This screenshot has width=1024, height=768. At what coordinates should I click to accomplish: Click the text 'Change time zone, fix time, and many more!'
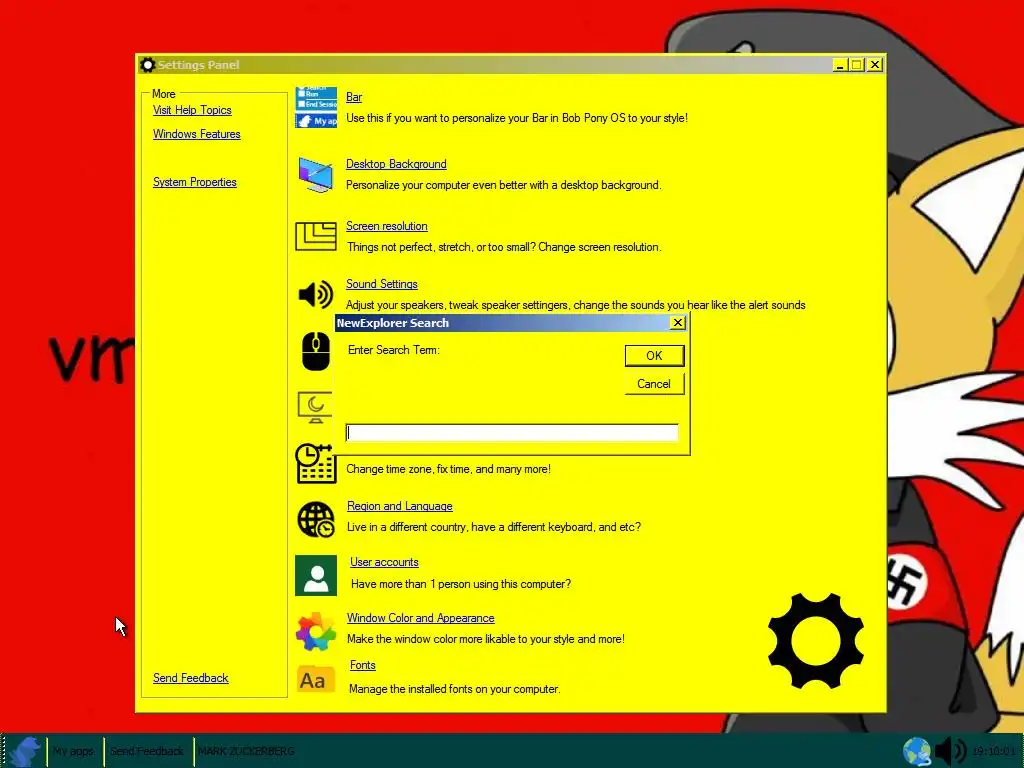(449, 469)
